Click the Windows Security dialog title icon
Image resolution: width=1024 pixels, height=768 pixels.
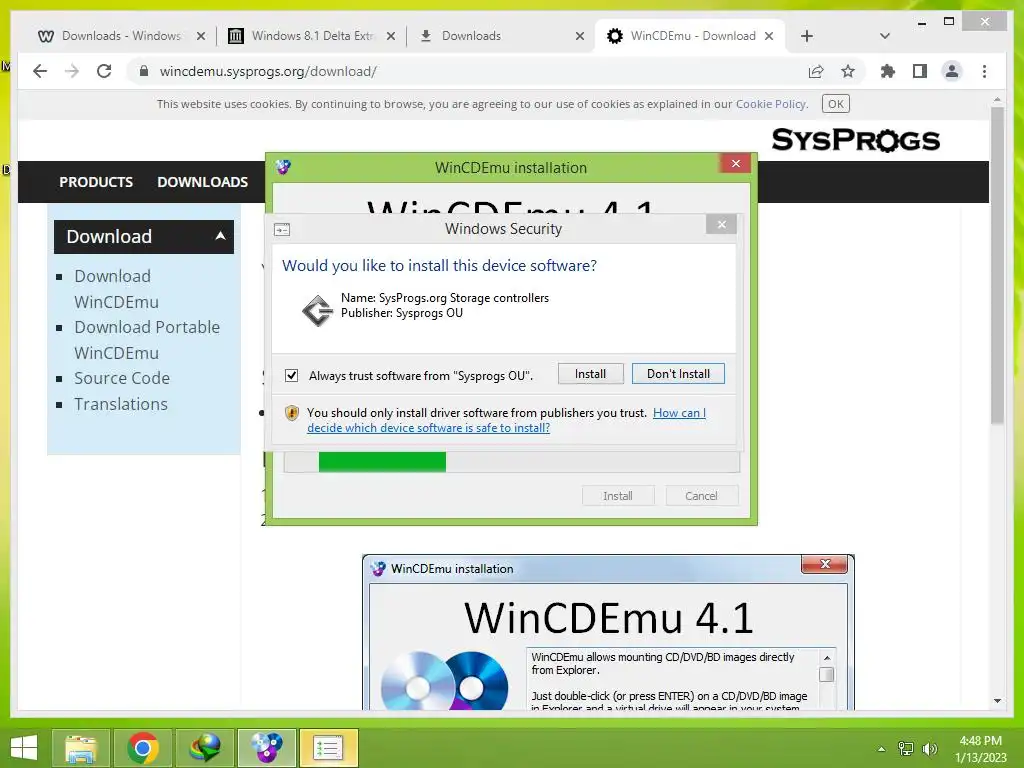coord(282,229)
